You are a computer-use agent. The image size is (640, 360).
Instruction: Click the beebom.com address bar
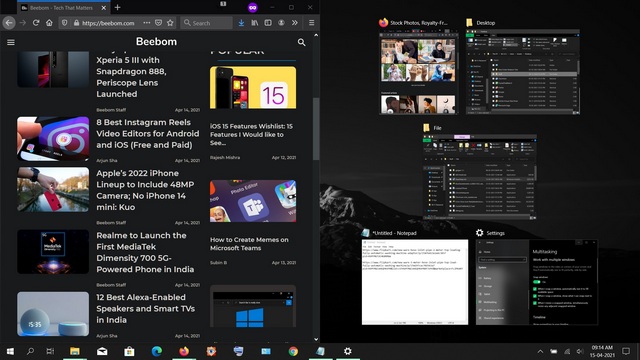point(108,23)
